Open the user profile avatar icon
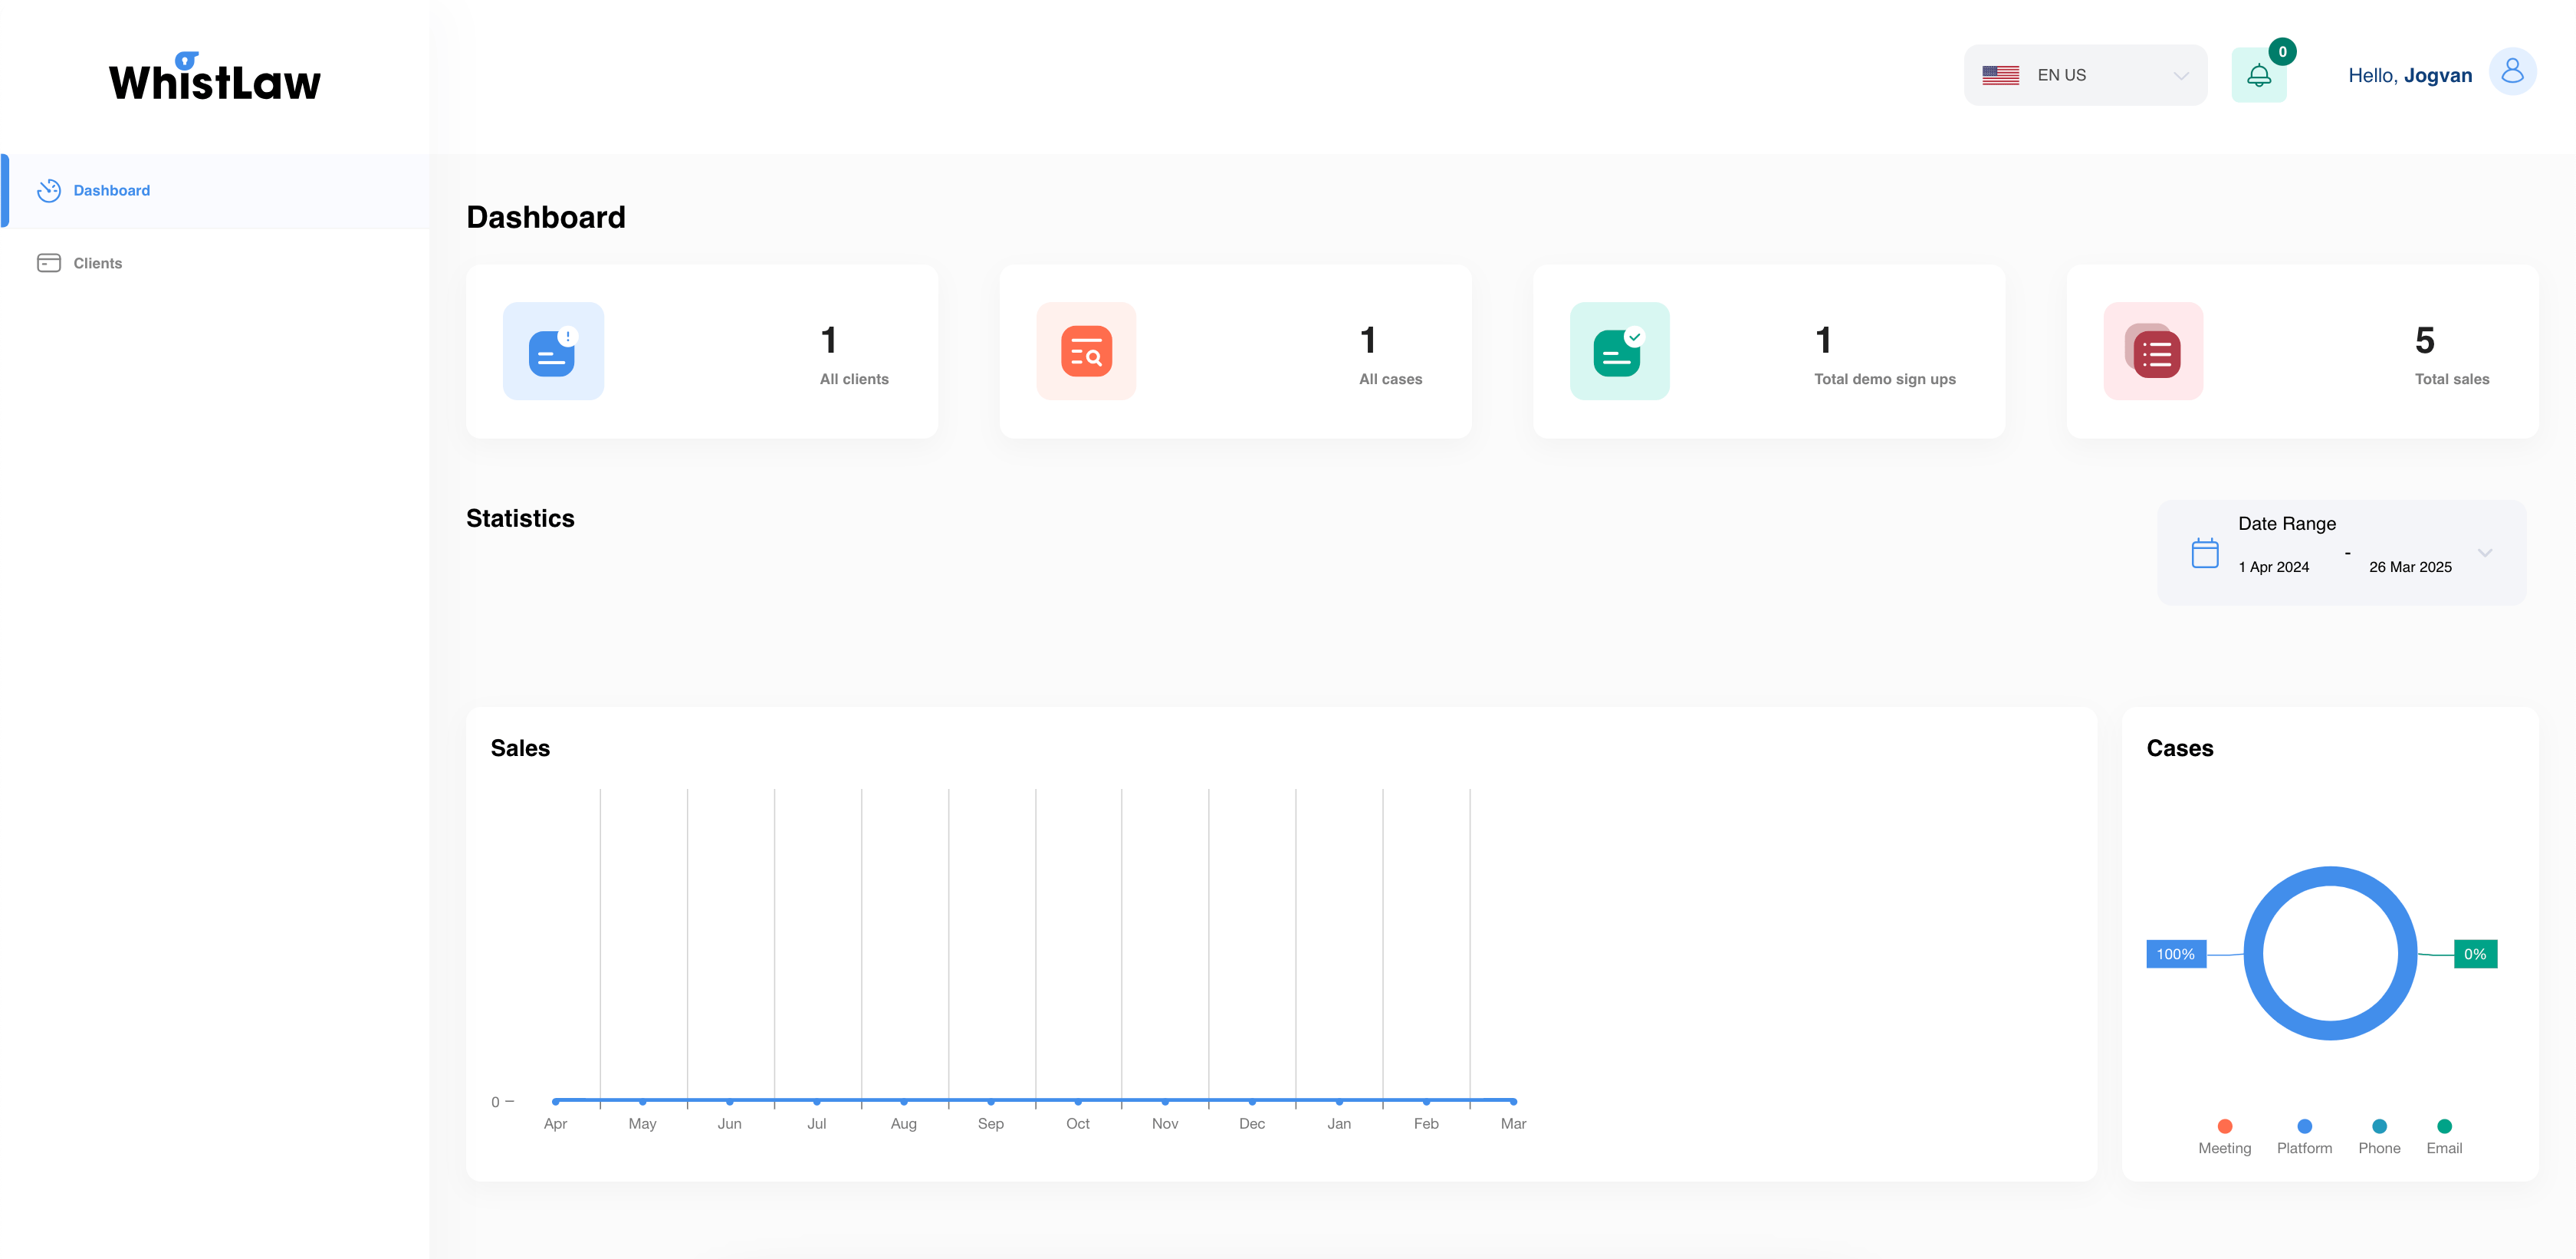This screenshot has height=1259, width=2576. 2512,72
